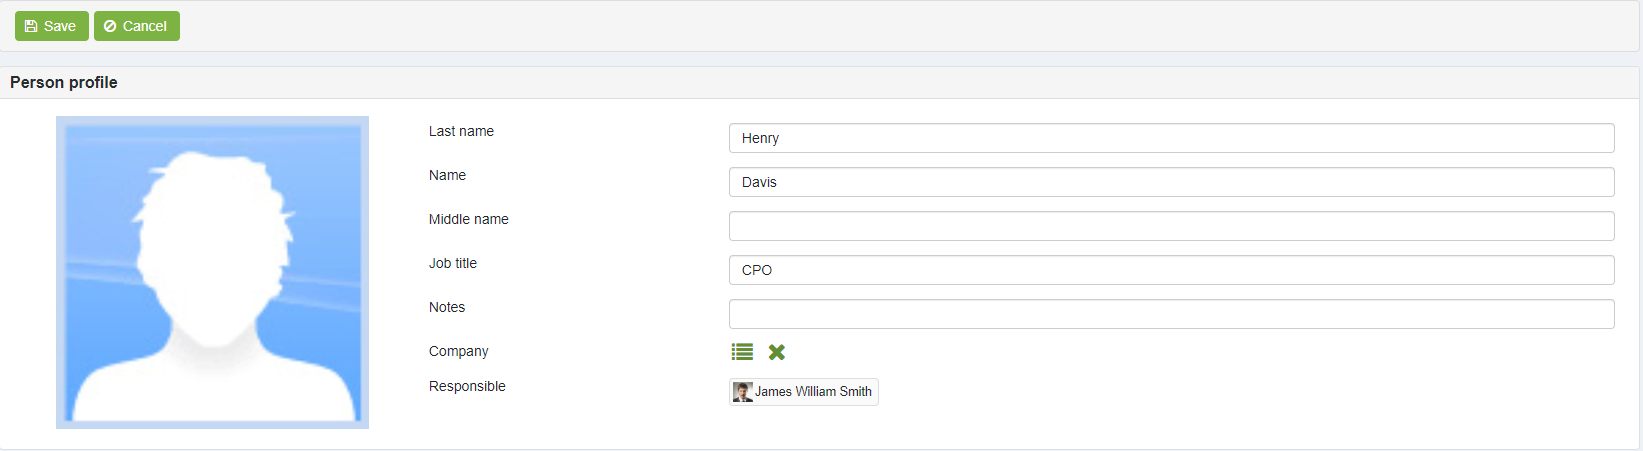Clear company with the green X icon
This screenshot has height=451, width=1643.
[777, 352]
